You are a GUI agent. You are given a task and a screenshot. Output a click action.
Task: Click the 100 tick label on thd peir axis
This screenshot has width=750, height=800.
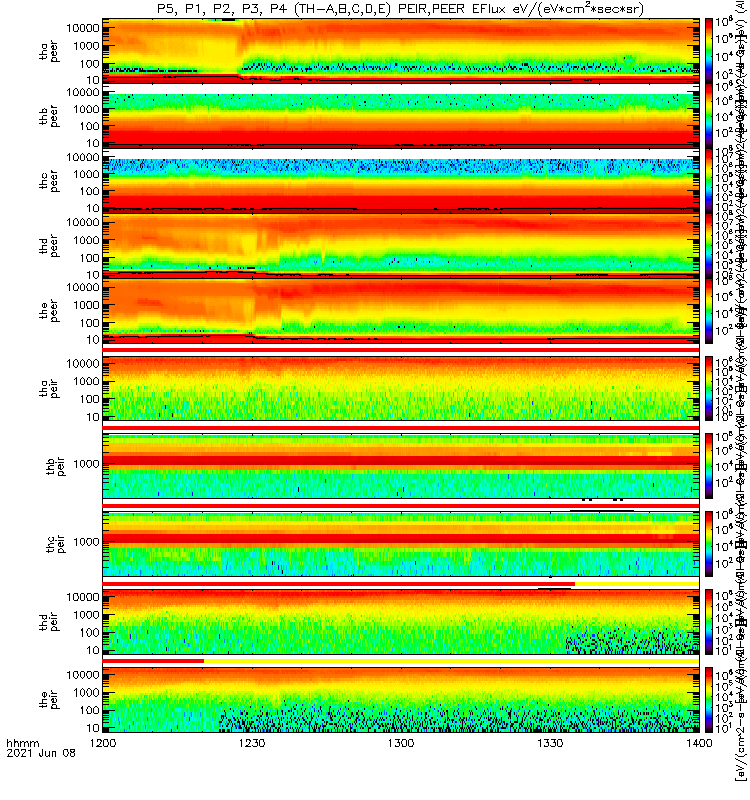point(89,633)
